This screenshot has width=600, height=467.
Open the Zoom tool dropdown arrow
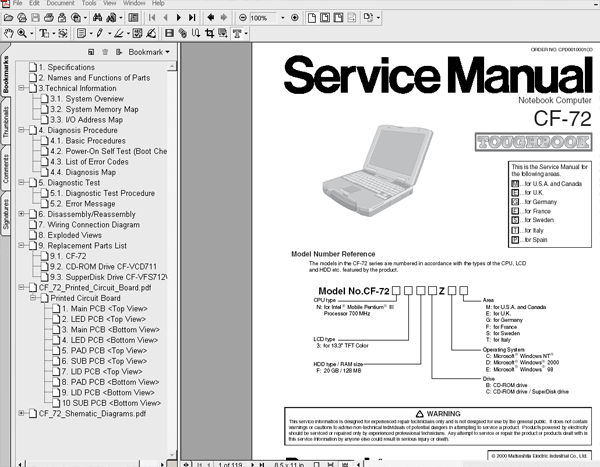pyautogui.click(x=32, y=34)
